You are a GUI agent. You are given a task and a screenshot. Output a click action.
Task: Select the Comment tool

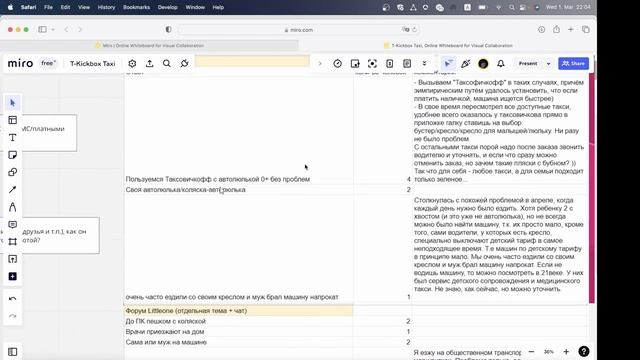(x=13, y=224)
